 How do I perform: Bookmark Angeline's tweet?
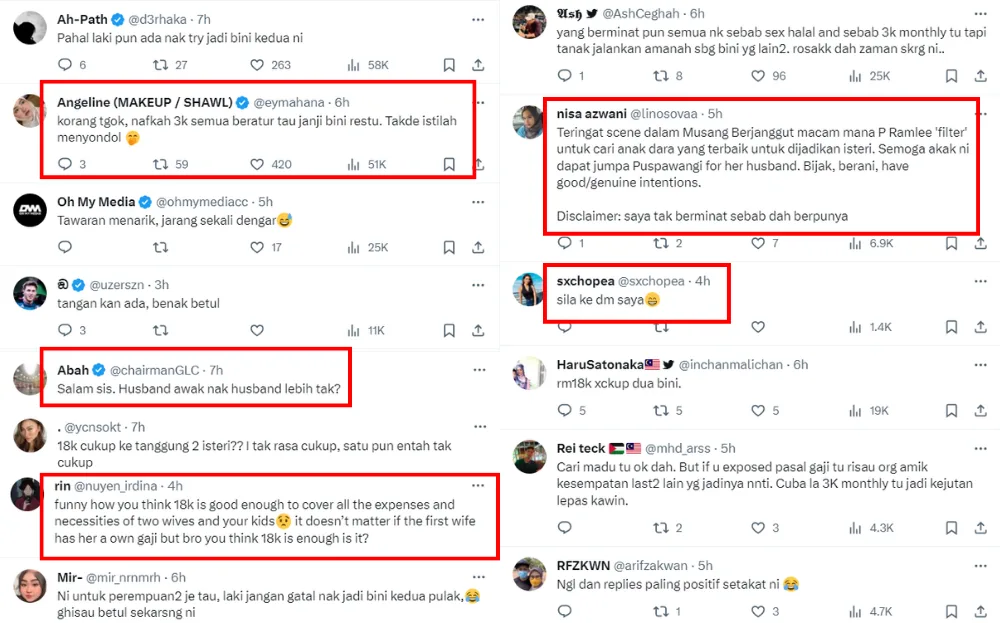click(449, 164)
